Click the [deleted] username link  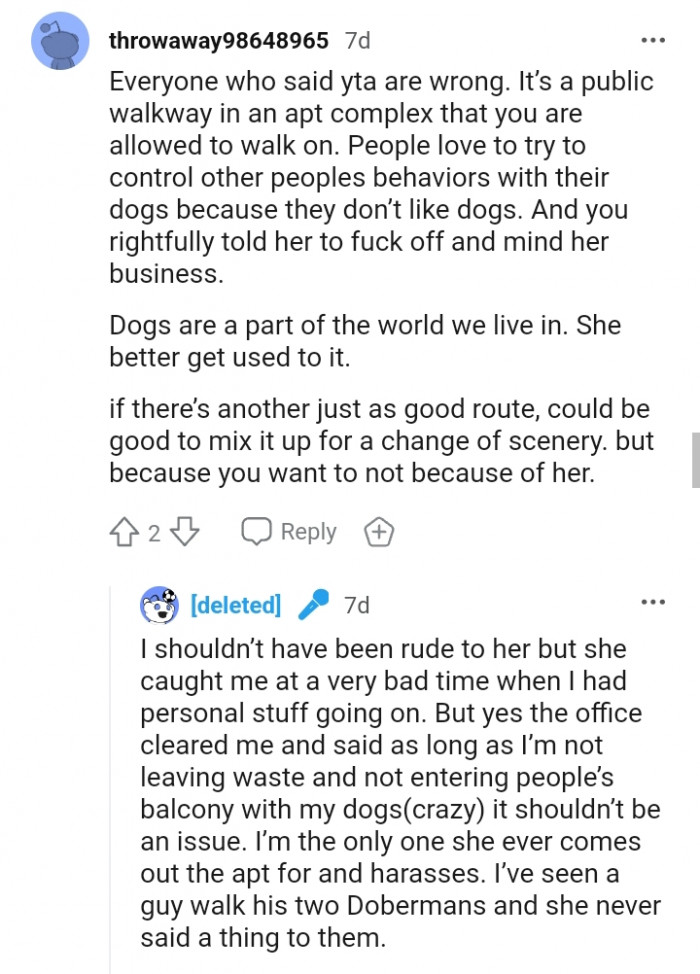tap(235, 604)
